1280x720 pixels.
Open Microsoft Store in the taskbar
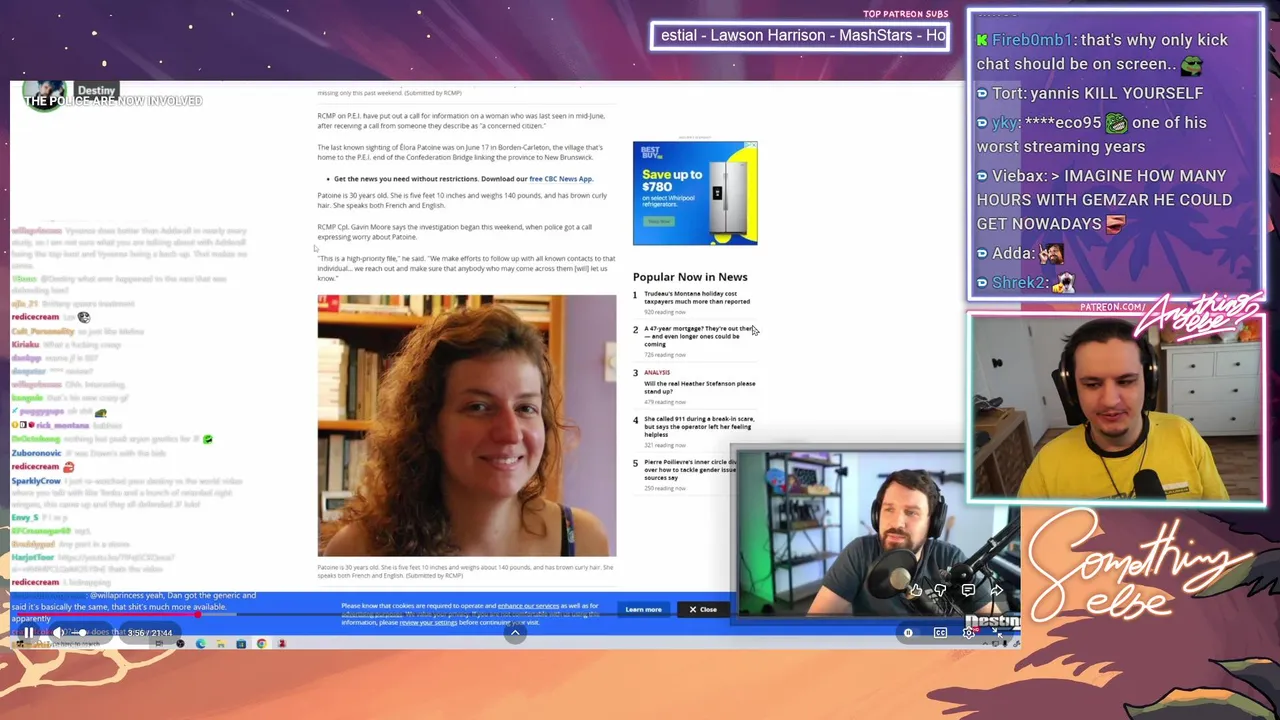click(x=241, y=644)
